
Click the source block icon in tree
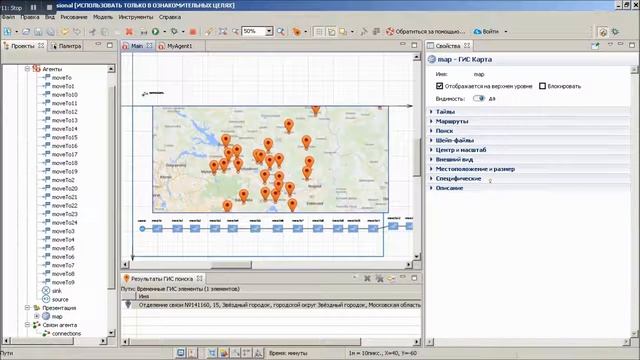click(46, 299)
